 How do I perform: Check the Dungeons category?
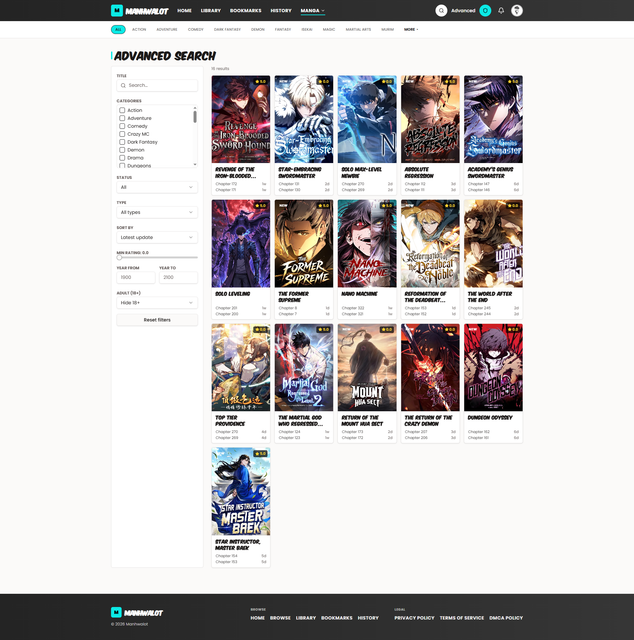(x=122, y=165)
